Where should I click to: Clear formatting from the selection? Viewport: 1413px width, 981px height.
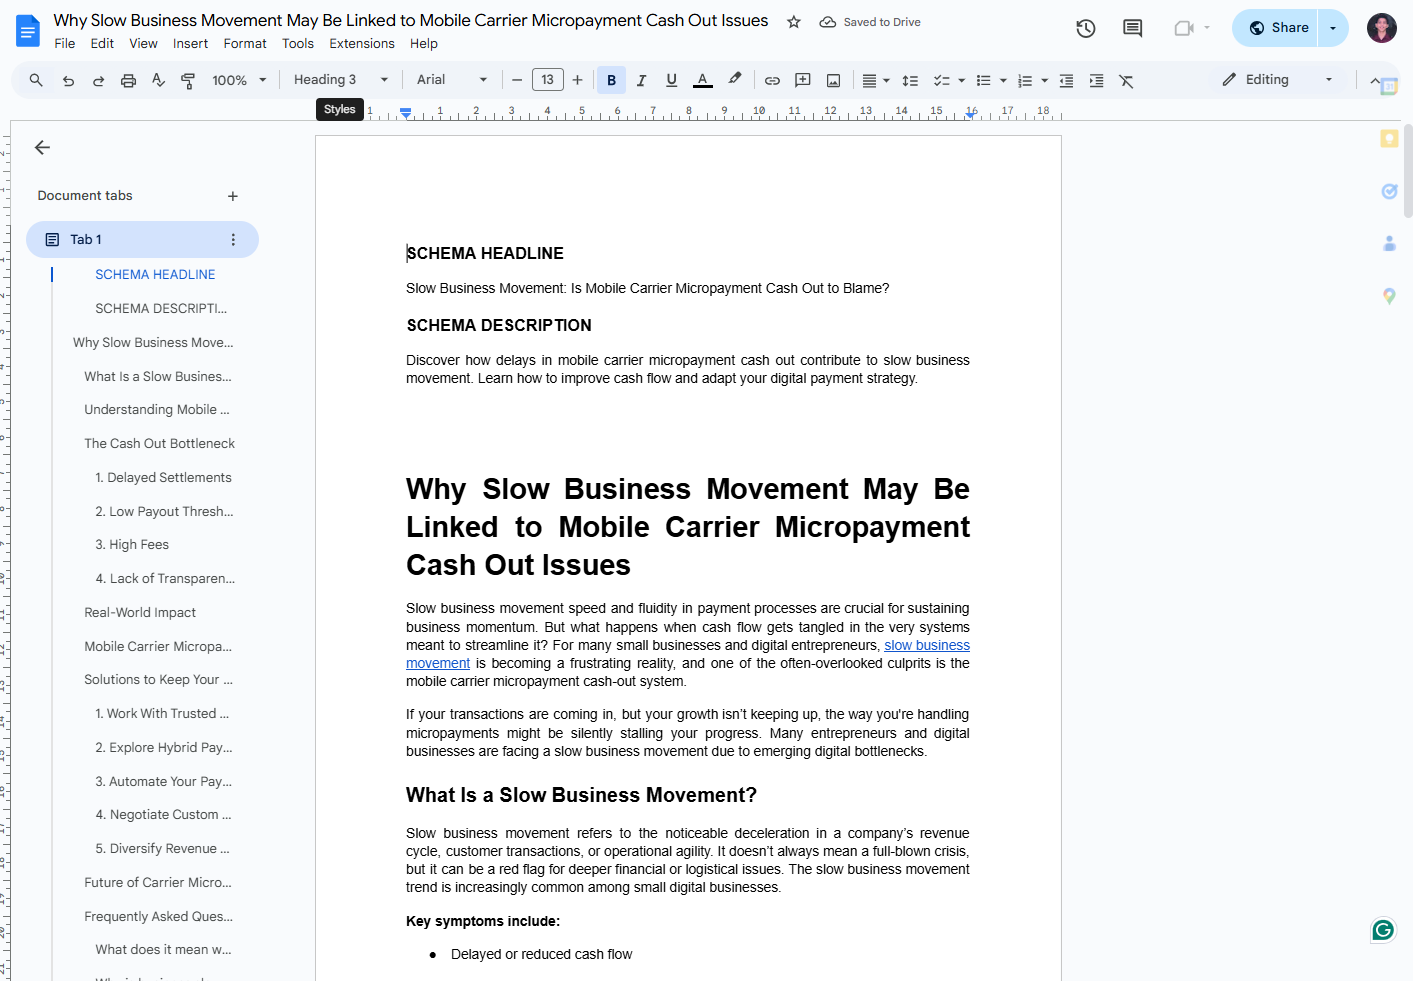(x=1126, y=80)
